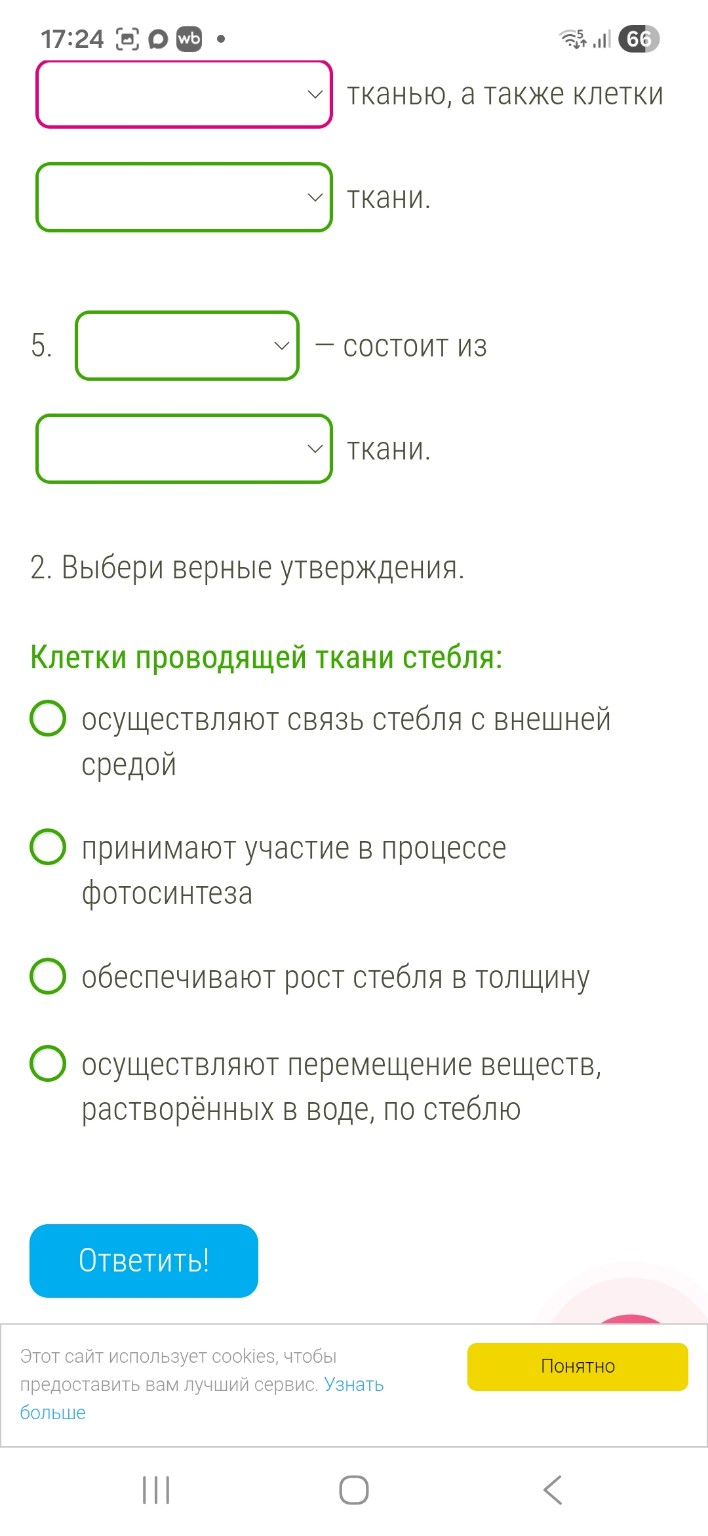
Task: Select answer about связь стебля с внешней средой
Action: coord(47,718)
